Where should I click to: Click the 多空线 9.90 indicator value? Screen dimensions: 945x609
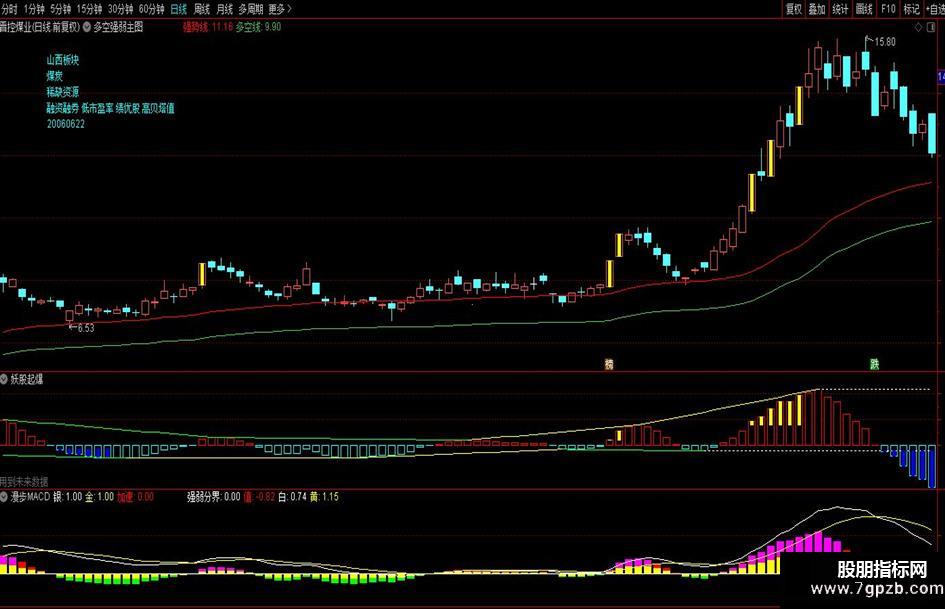click(258, 27)
